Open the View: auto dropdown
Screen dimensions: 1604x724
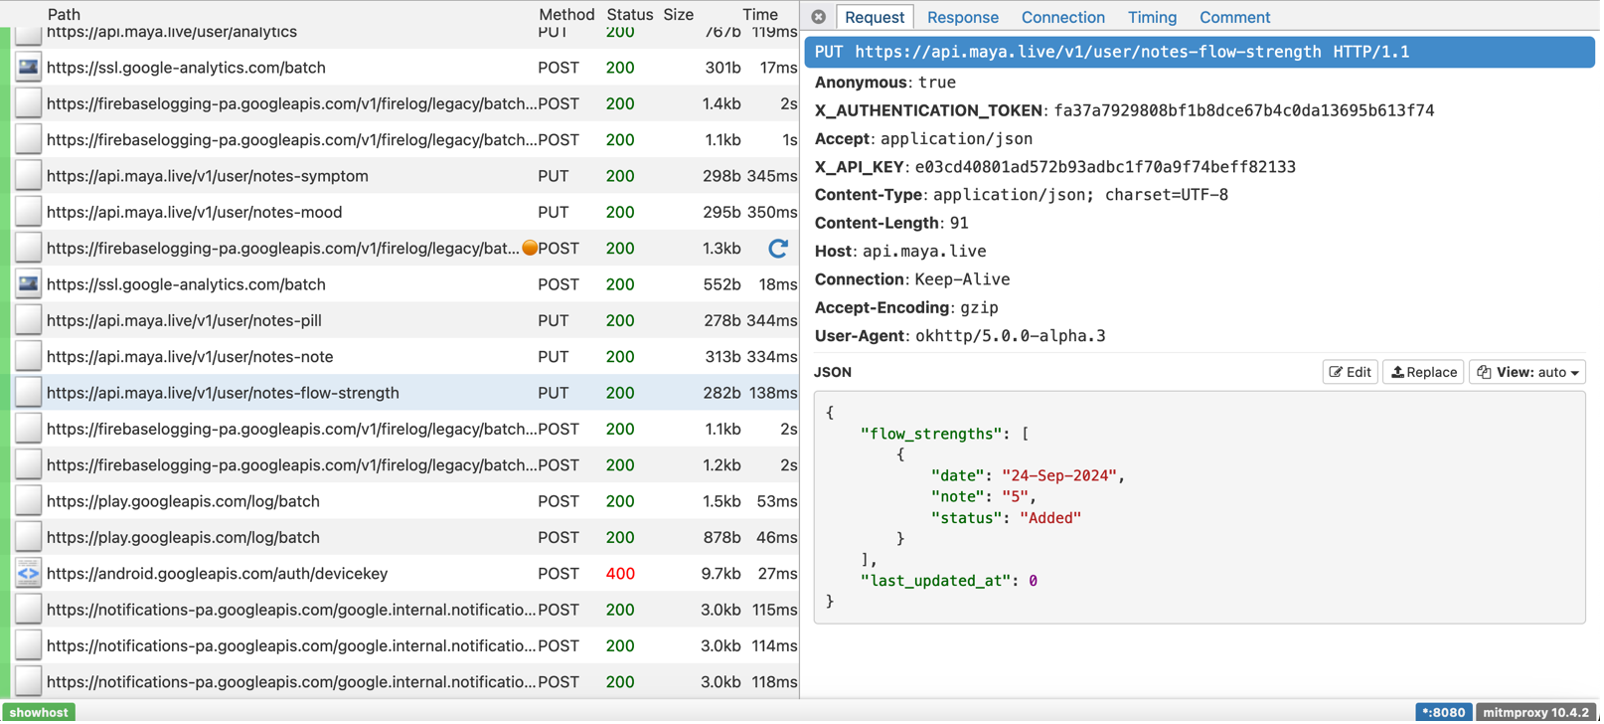[1527, 372]
